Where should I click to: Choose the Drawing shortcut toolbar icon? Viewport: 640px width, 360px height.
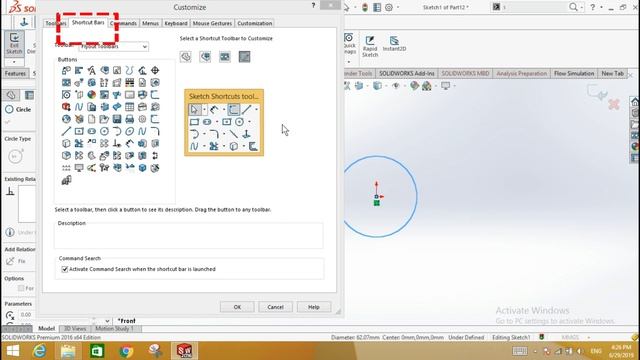click(x=225, y=57)
